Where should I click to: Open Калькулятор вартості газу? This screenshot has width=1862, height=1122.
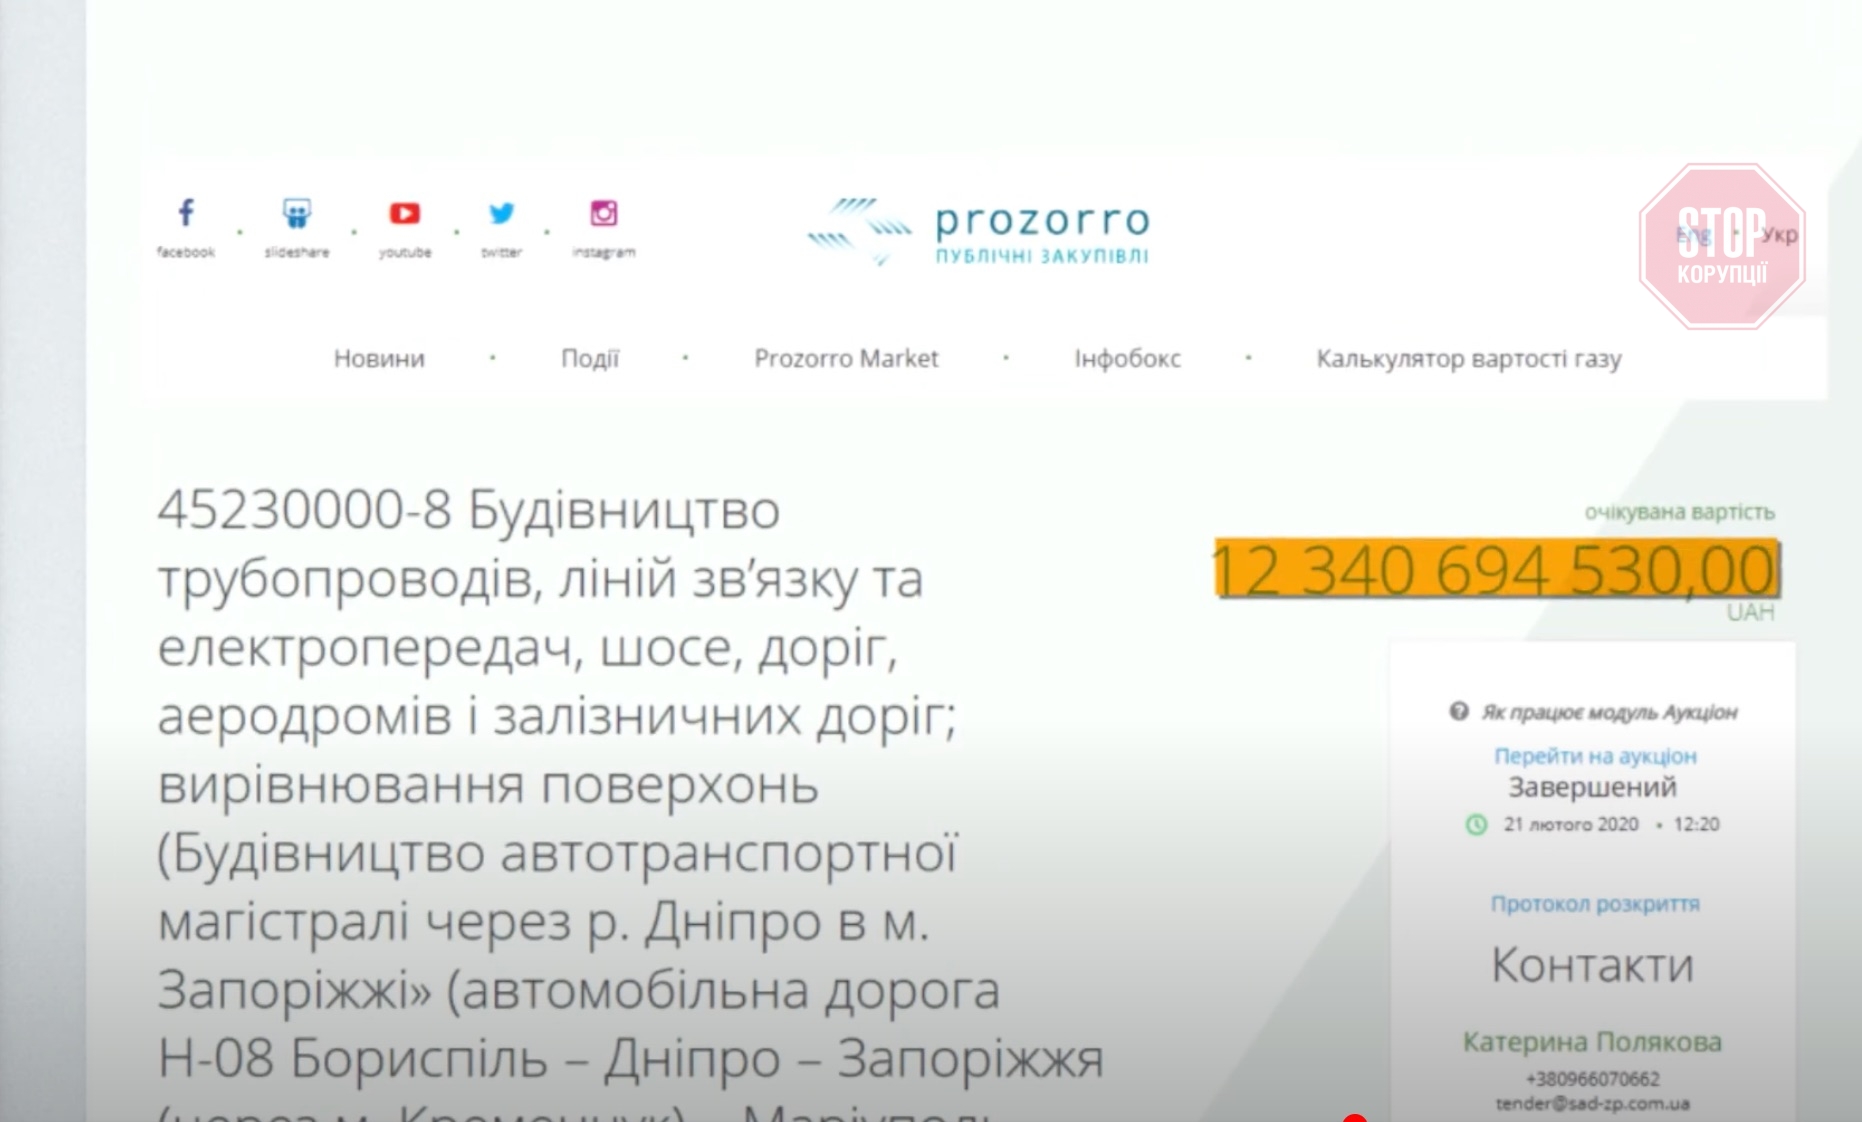click(x=1468, y=358)
